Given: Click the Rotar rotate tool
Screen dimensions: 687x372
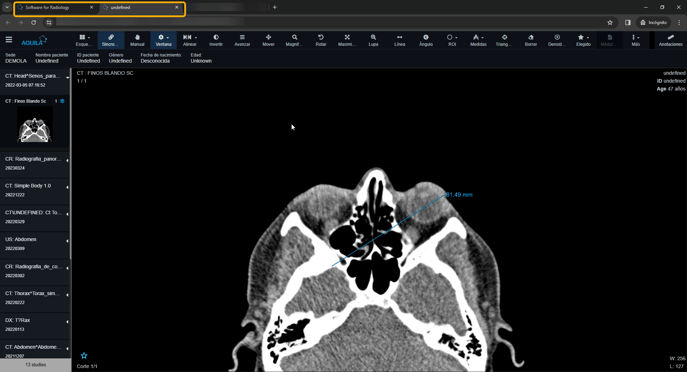Looking at the screenshot, I should (x=321, y=40).
